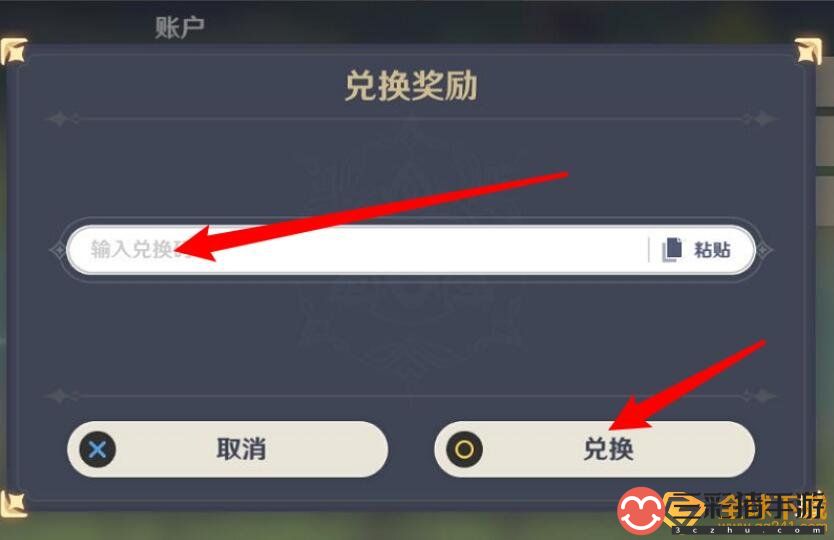Click the 兑换奖励 dialog title
834x540 pixels.
pyautogui.click(x=411, y=86)
